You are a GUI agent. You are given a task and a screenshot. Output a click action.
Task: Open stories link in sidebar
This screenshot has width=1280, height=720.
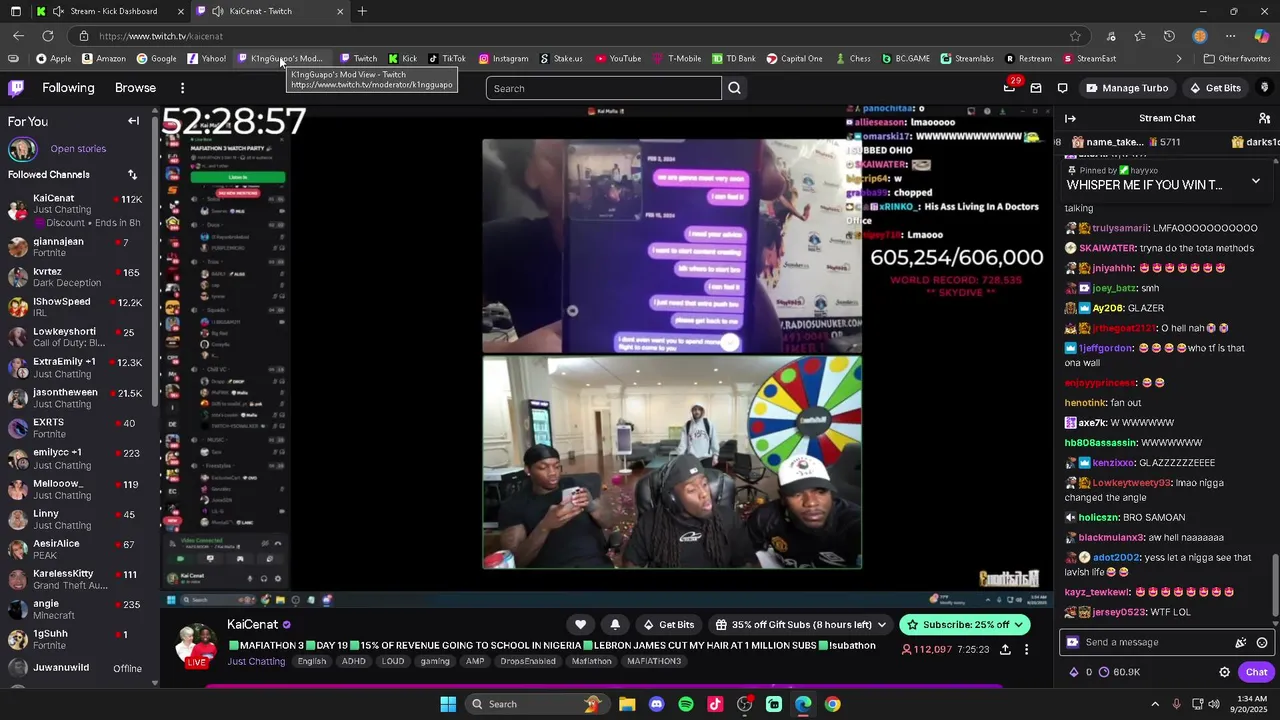click(78, 149)
